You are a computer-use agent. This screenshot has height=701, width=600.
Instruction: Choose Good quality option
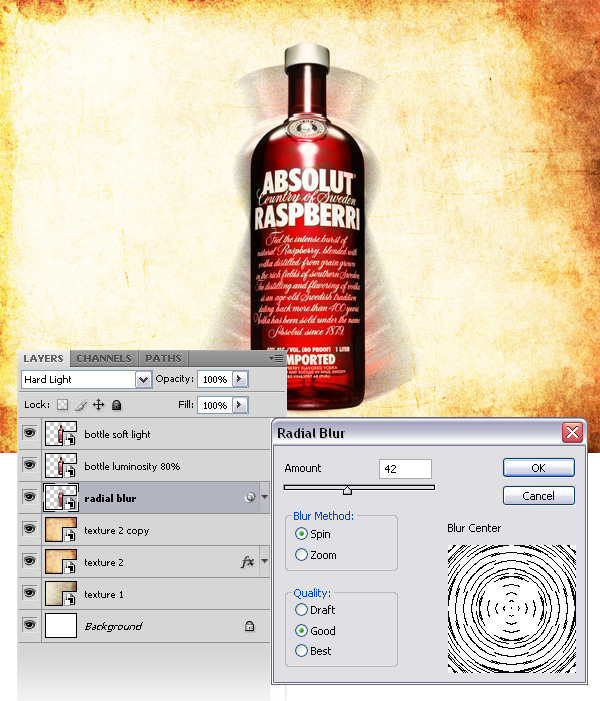[x=301, y=631]
